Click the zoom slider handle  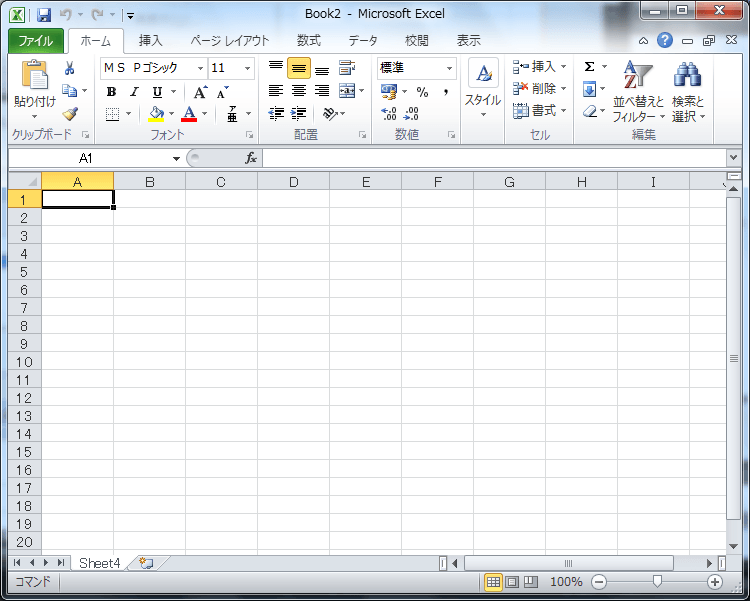click(657, 581)
